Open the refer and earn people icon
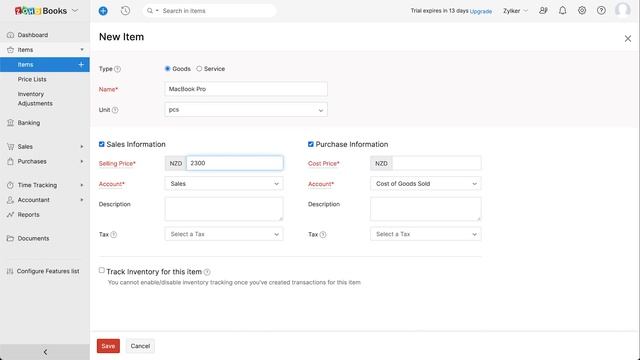640x360 pixels. (x=543, y=11)
